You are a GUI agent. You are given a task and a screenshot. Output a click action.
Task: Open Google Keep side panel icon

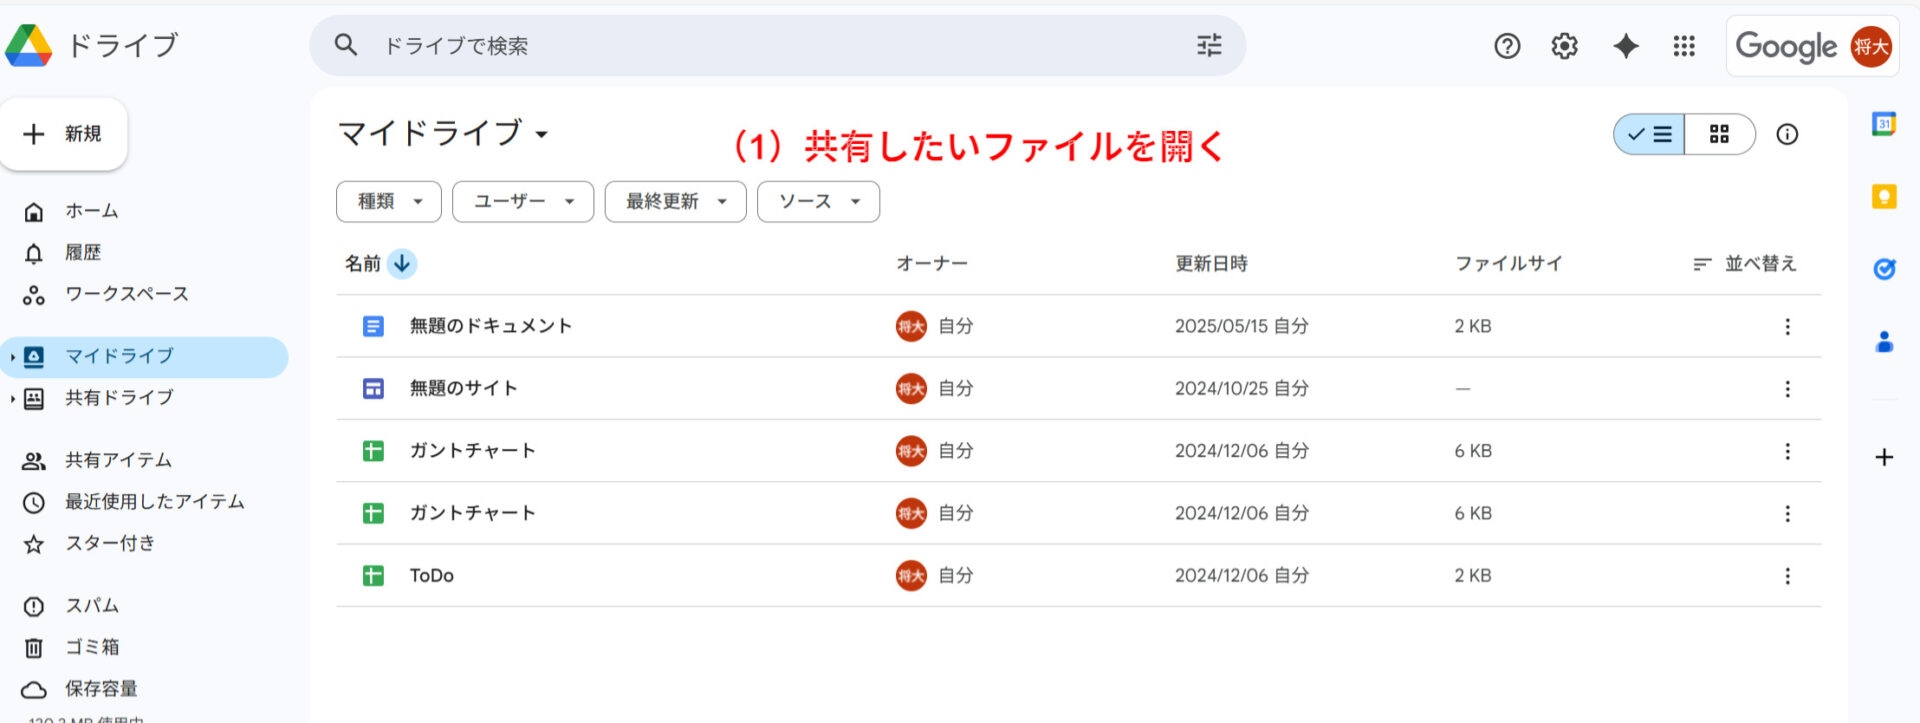[x=1884, y=196]
